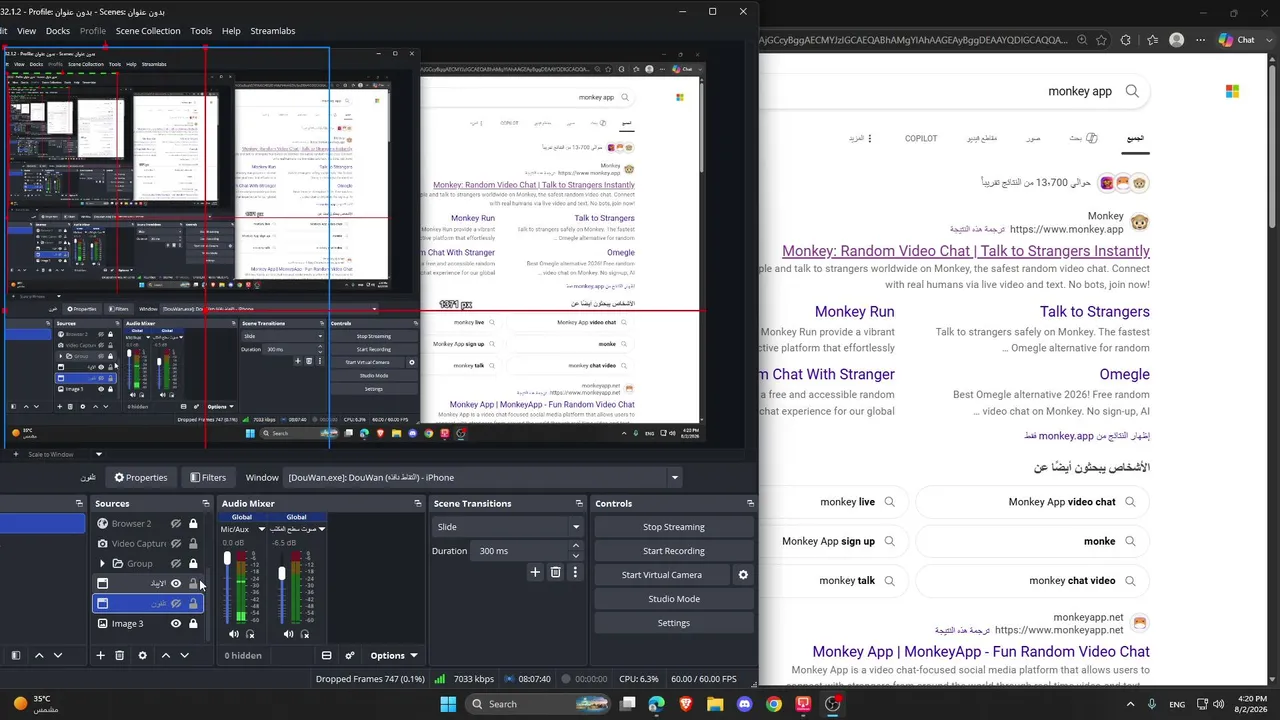Show the Browser 2 source
Image resolution: width=1280 pixels, height=720 pixels.
click(x=176, y=523)
